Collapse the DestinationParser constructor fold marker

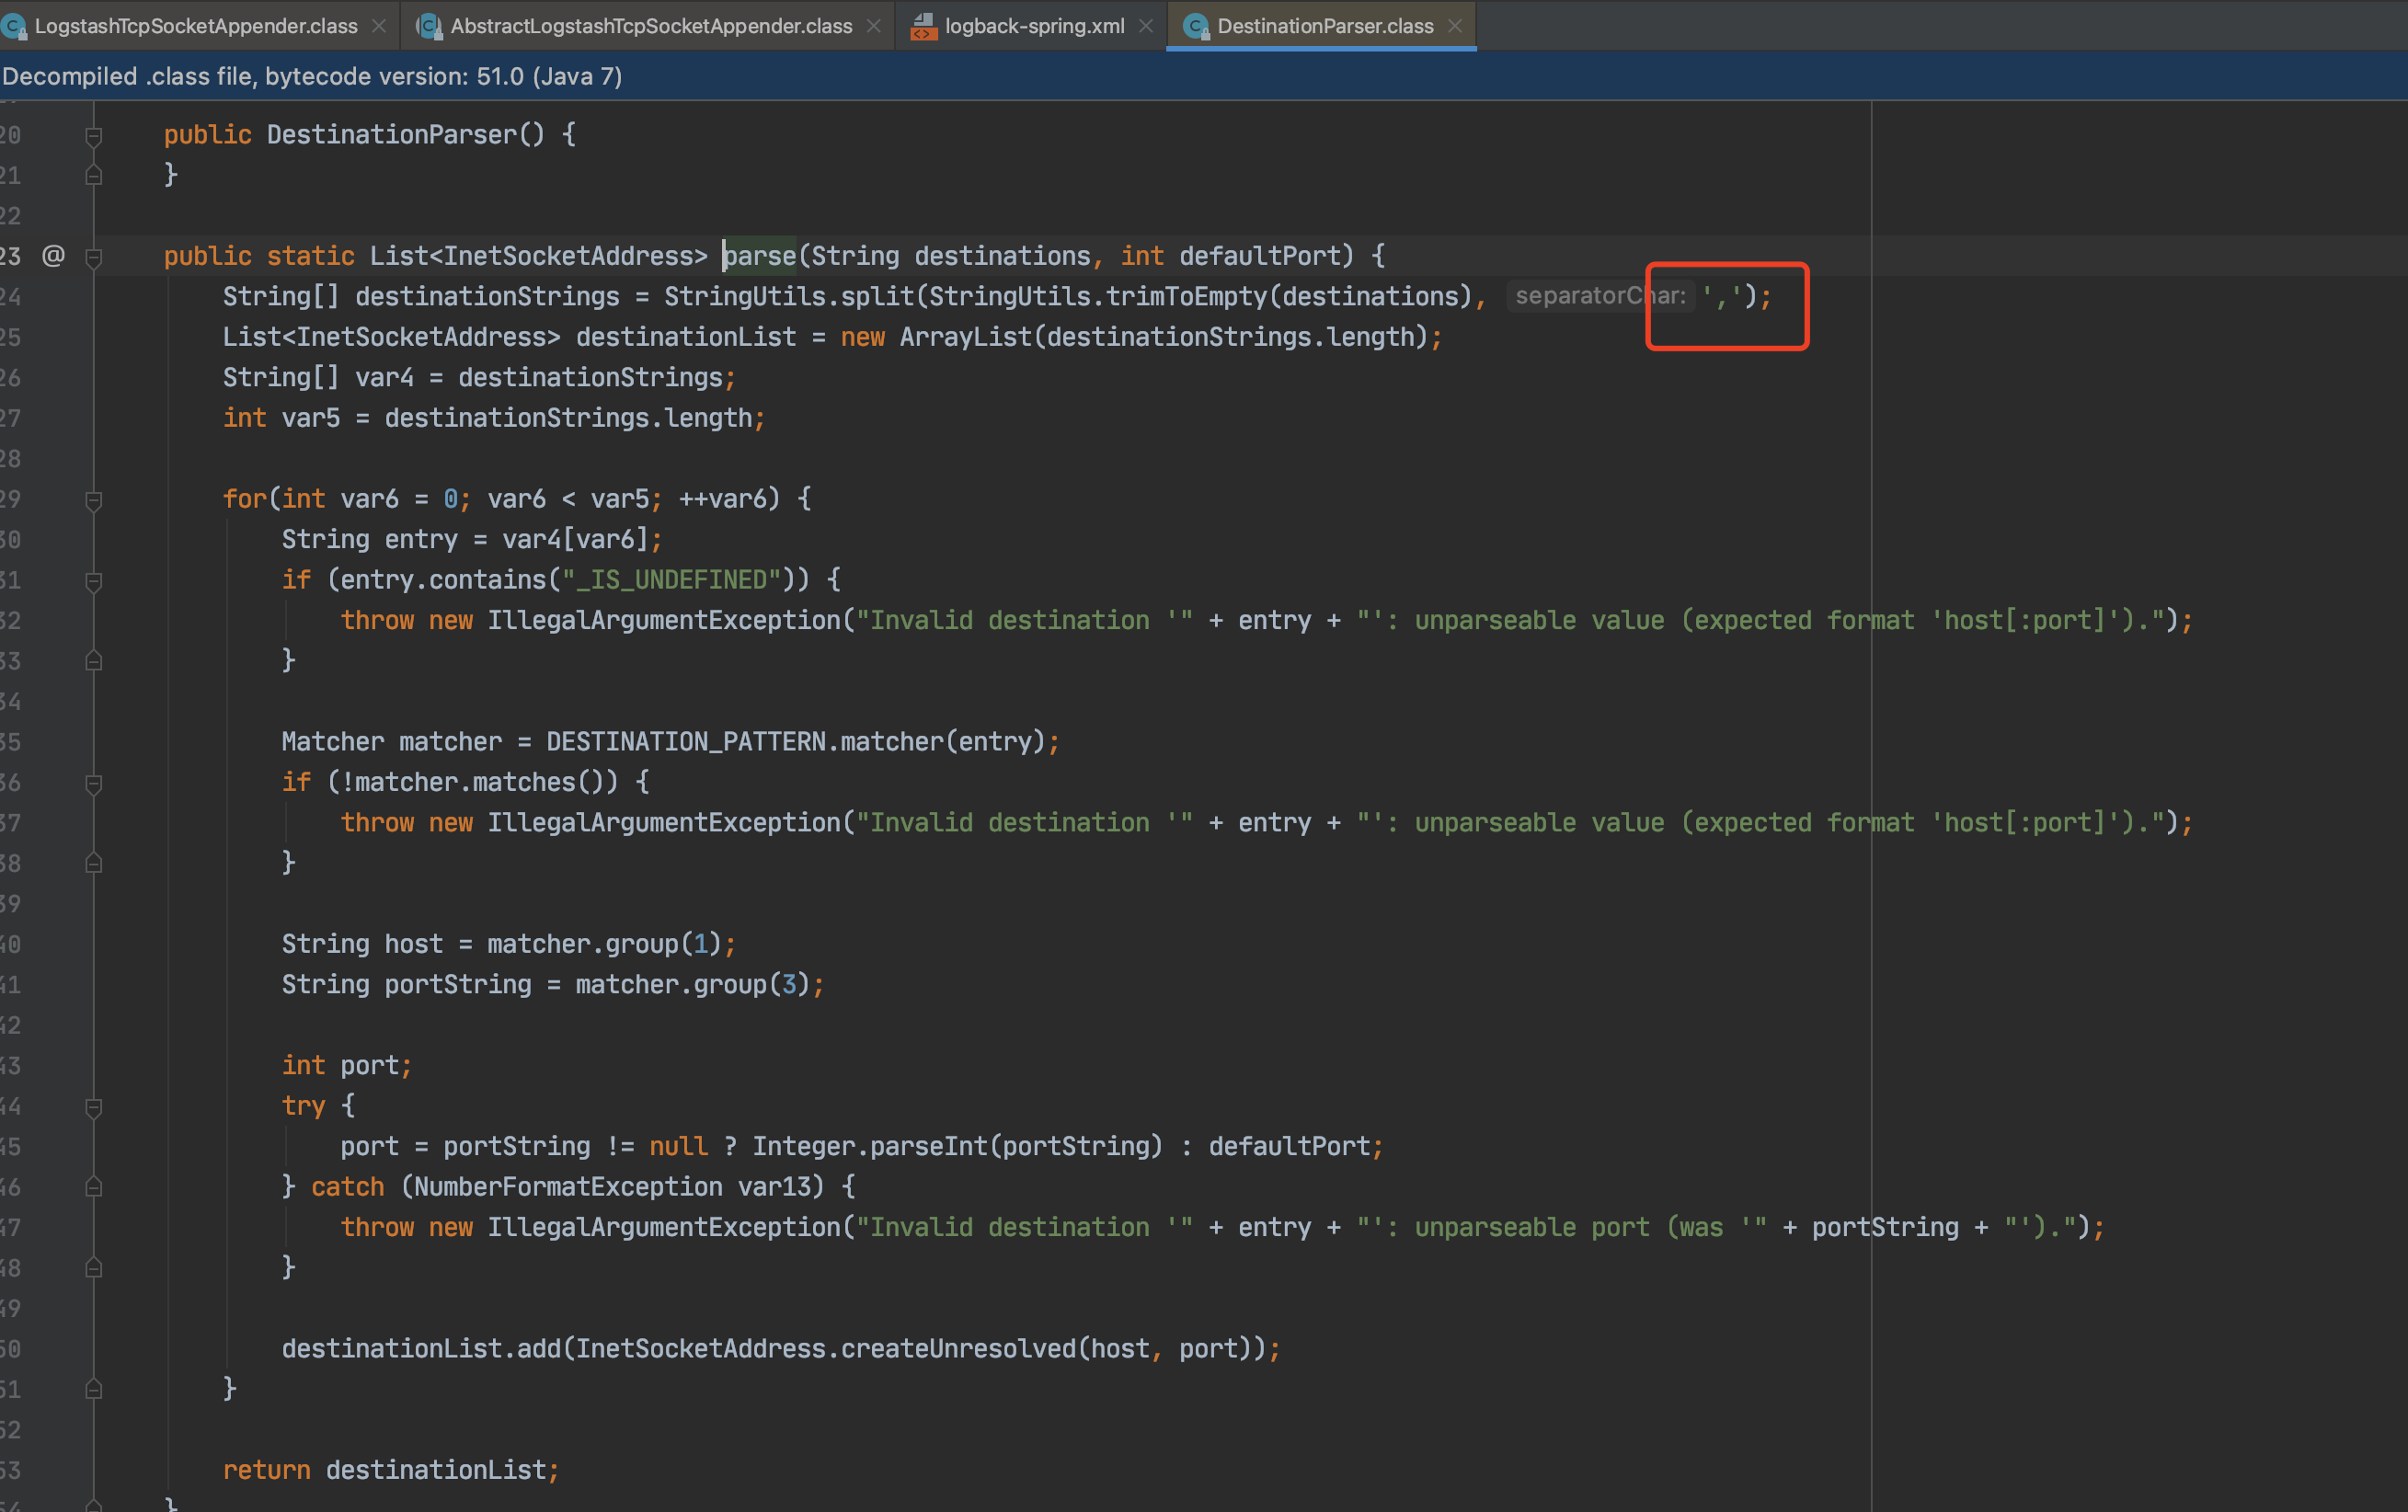point(94,135)
